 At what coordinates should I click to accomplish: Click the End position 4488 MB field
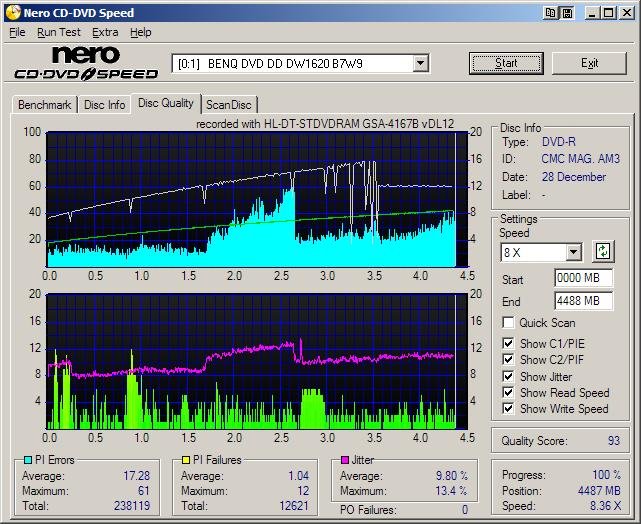pyautogui.click(x=584, y=301)
